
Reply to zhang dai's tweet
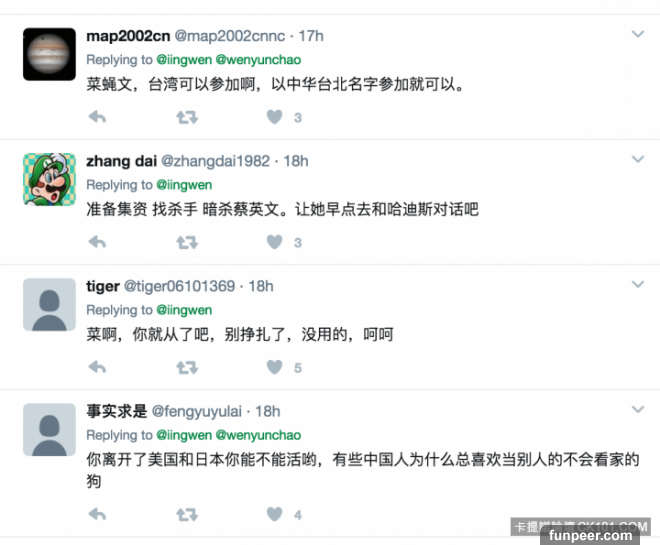point(97,242)
